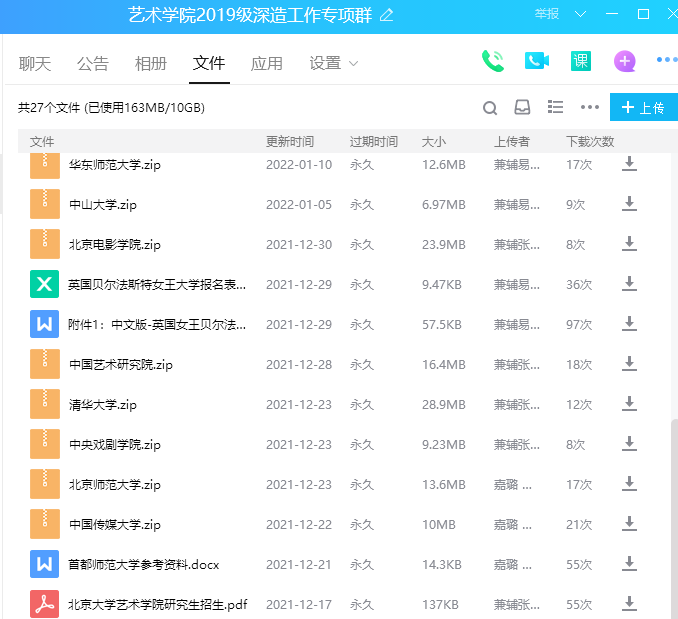The width and height of the screenshot is (678, 619).
Task: Open the three-dot menu beside list view
Action: [x=590, y=108]
